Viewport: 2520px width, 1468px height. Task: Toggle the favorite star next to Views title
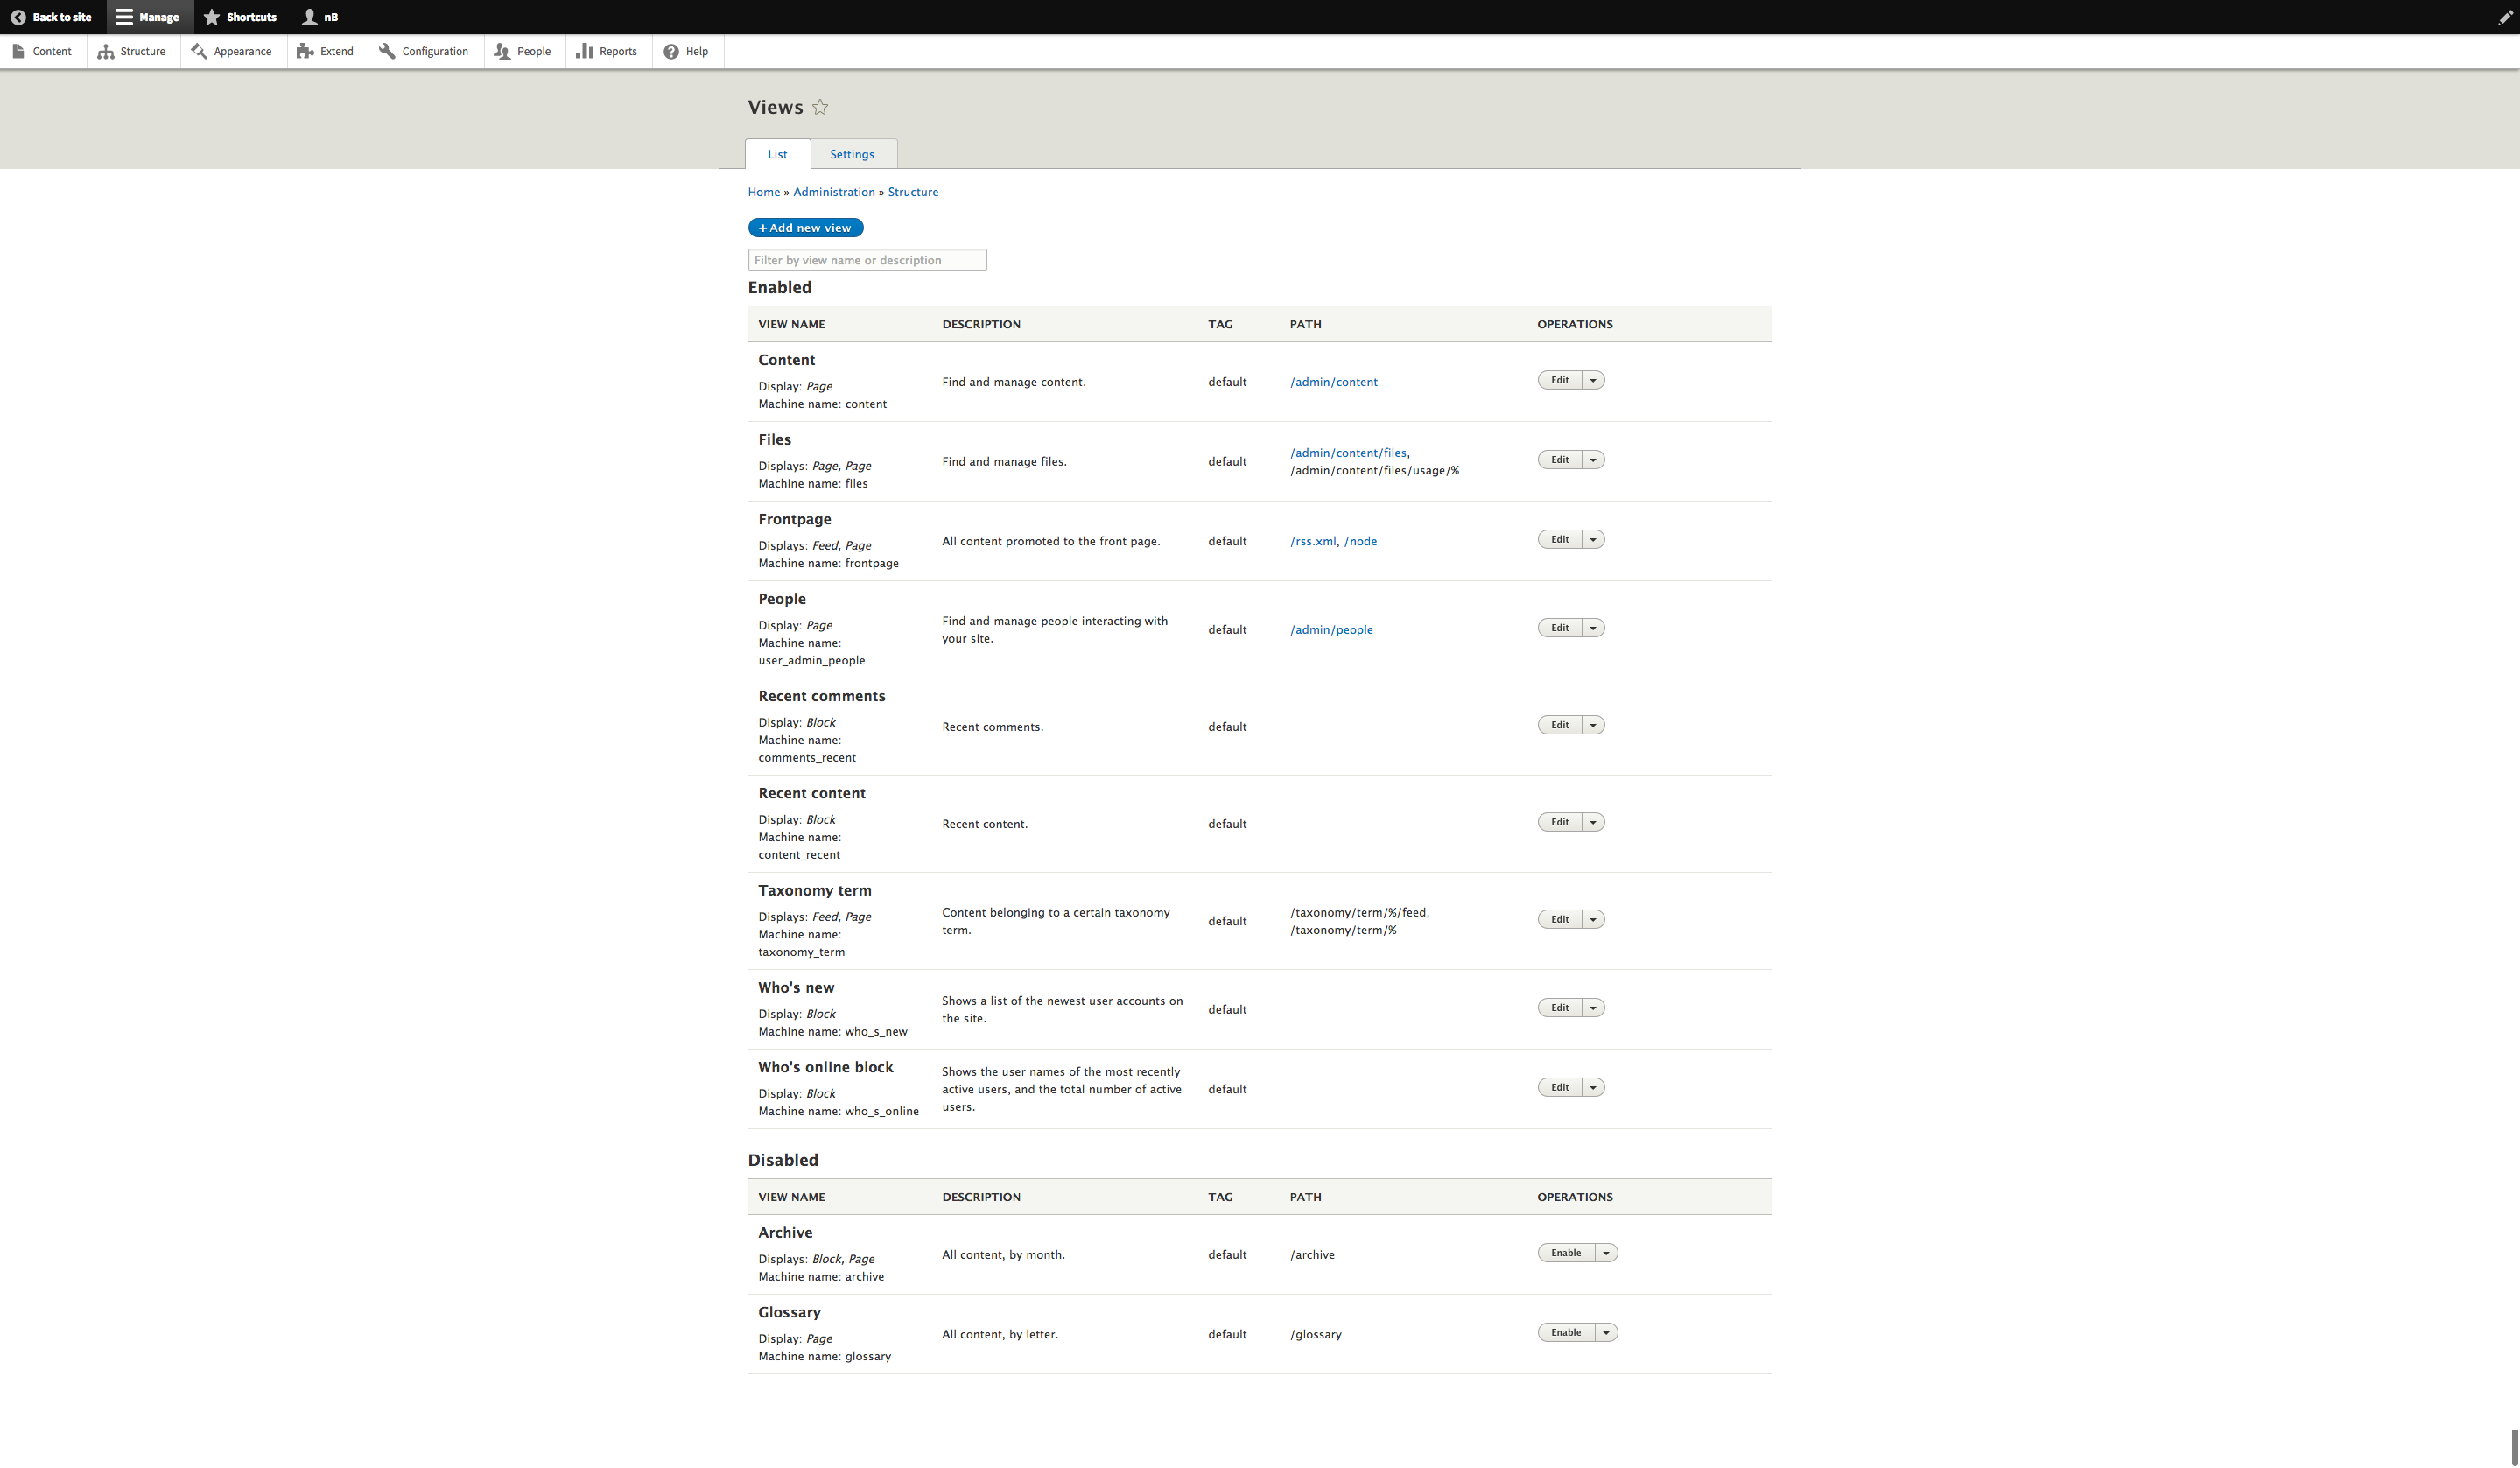820,107
